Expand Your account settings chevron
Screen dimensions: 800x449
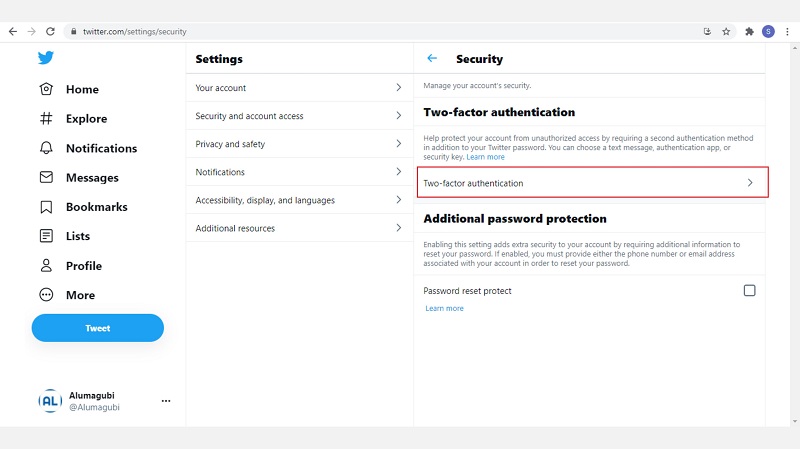point(398,88)
